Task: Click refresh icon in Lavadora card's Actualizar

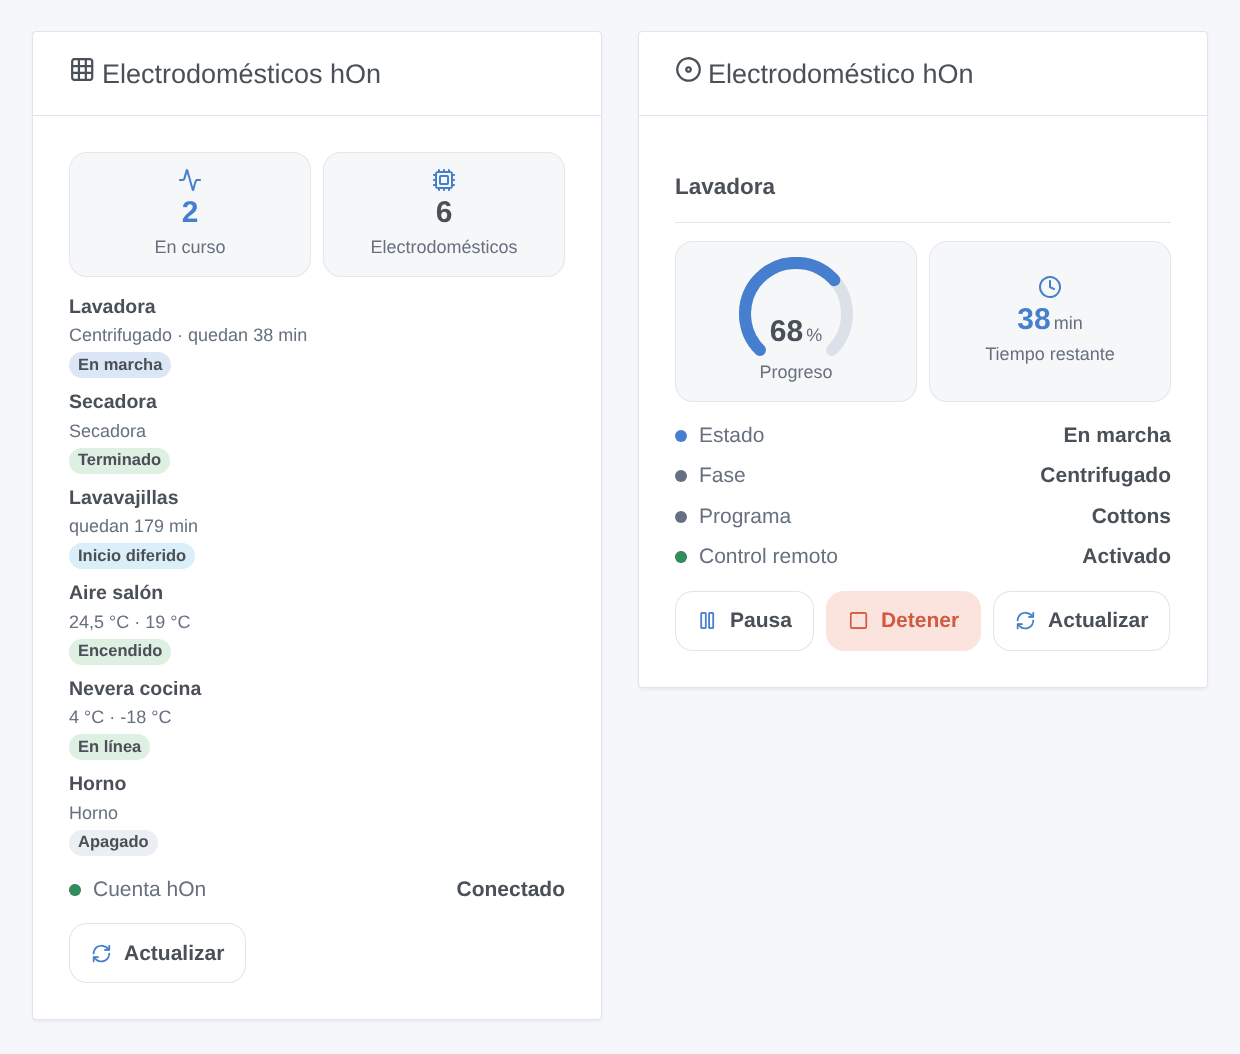Action: (x=1025, y=621)
